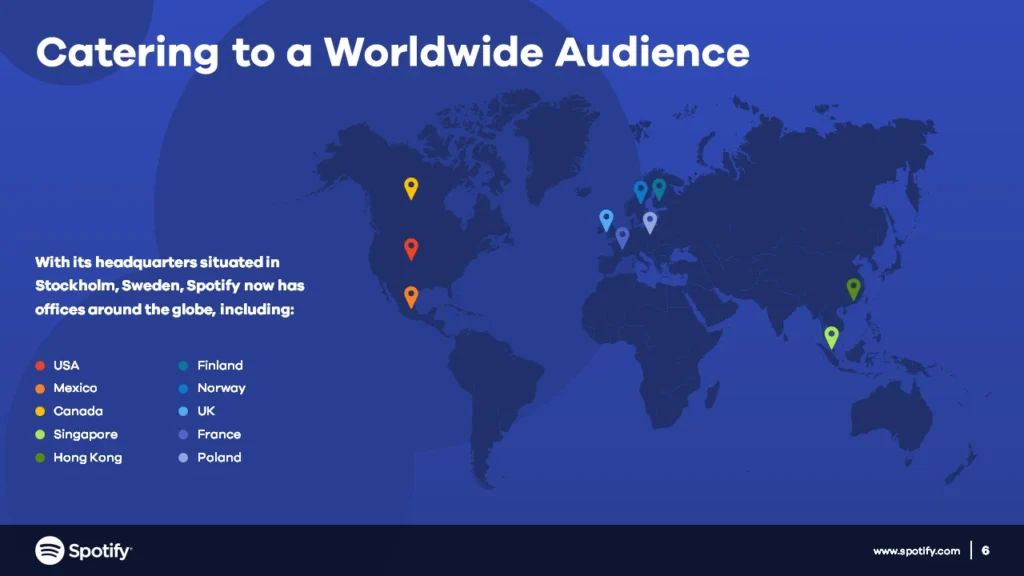Click the pale lavender Poland map pin
The height and width of the screenshot is (576, 1024).
click(x=650, y=222)
